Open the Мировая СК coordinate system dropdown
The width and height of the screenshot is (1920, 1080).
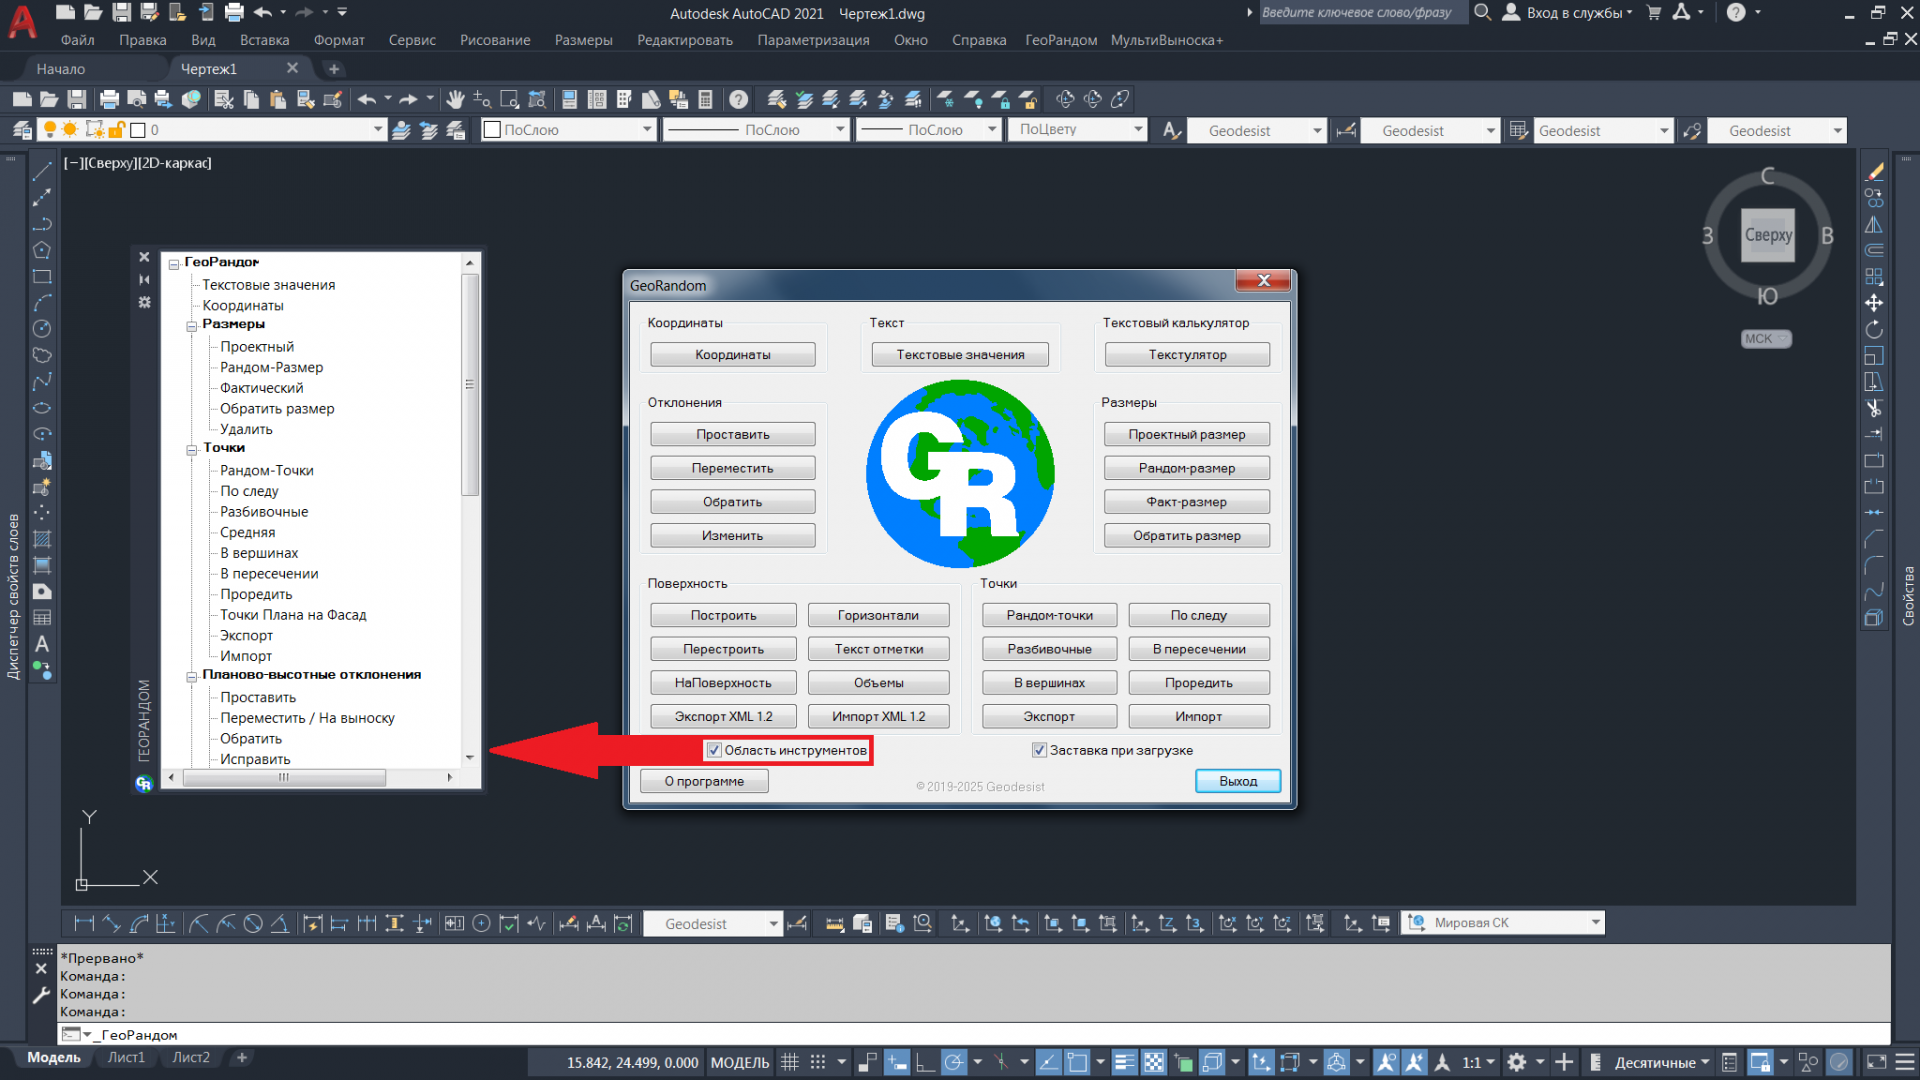(1595, 923)
